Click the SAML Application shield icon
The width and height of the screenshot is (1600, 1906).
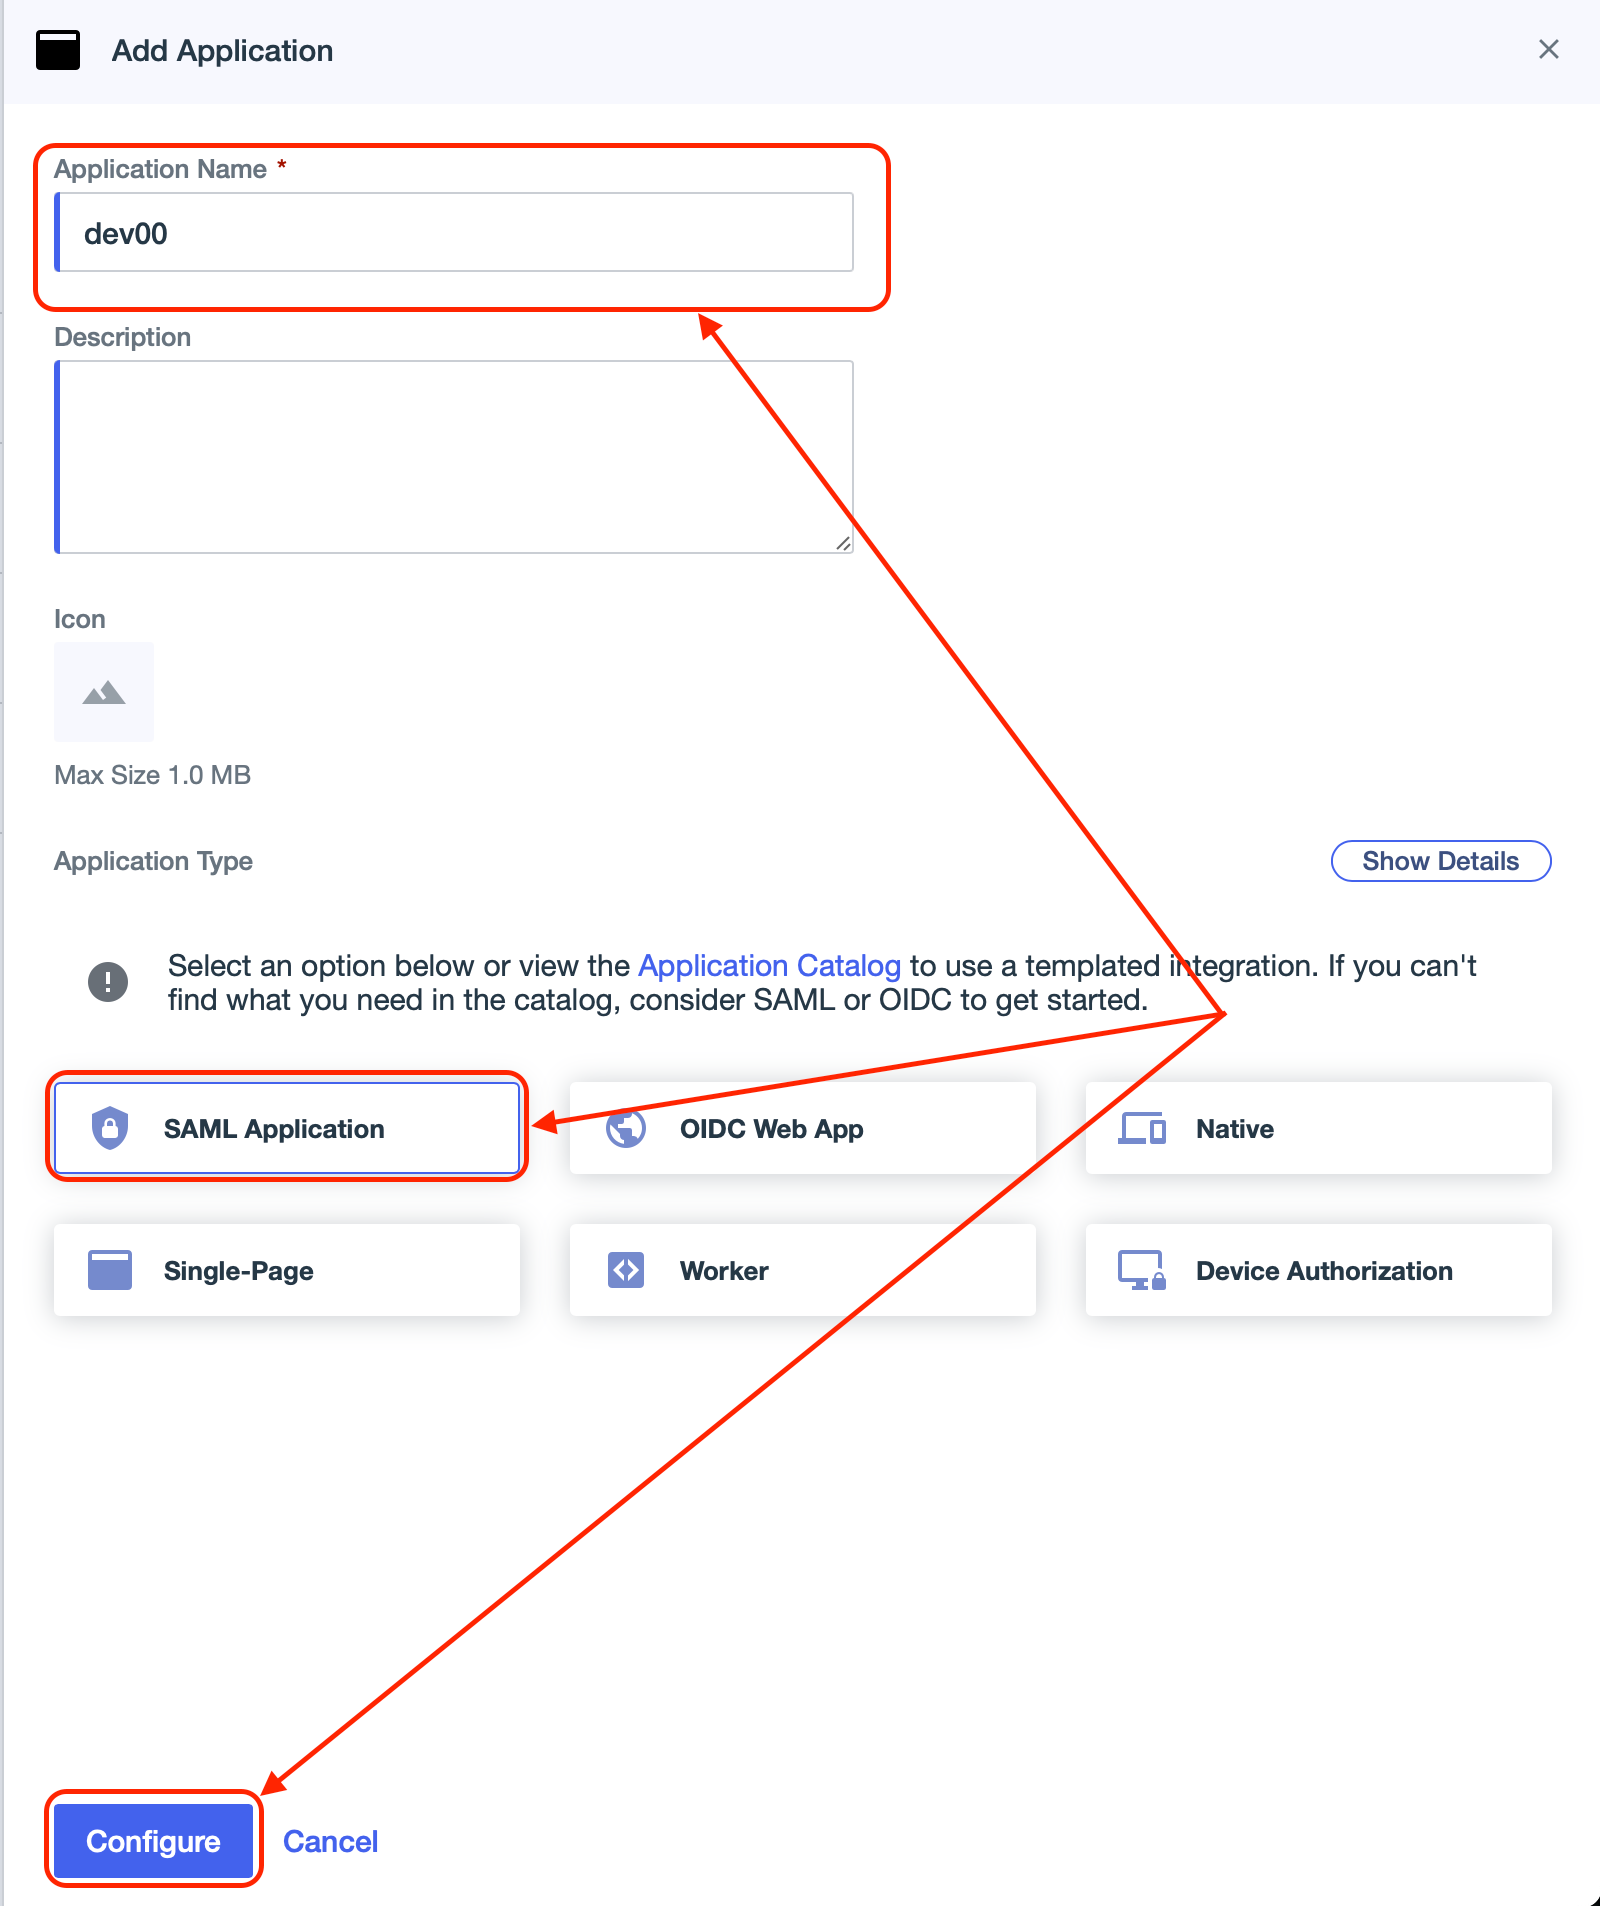pyautogui.click(x=110, y=1128)
